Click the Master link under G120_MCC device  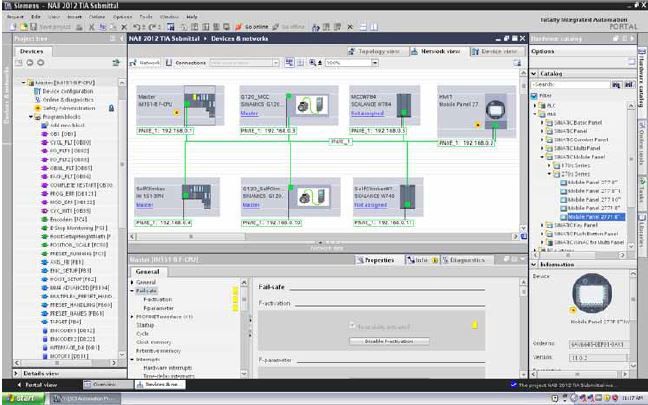249,113
